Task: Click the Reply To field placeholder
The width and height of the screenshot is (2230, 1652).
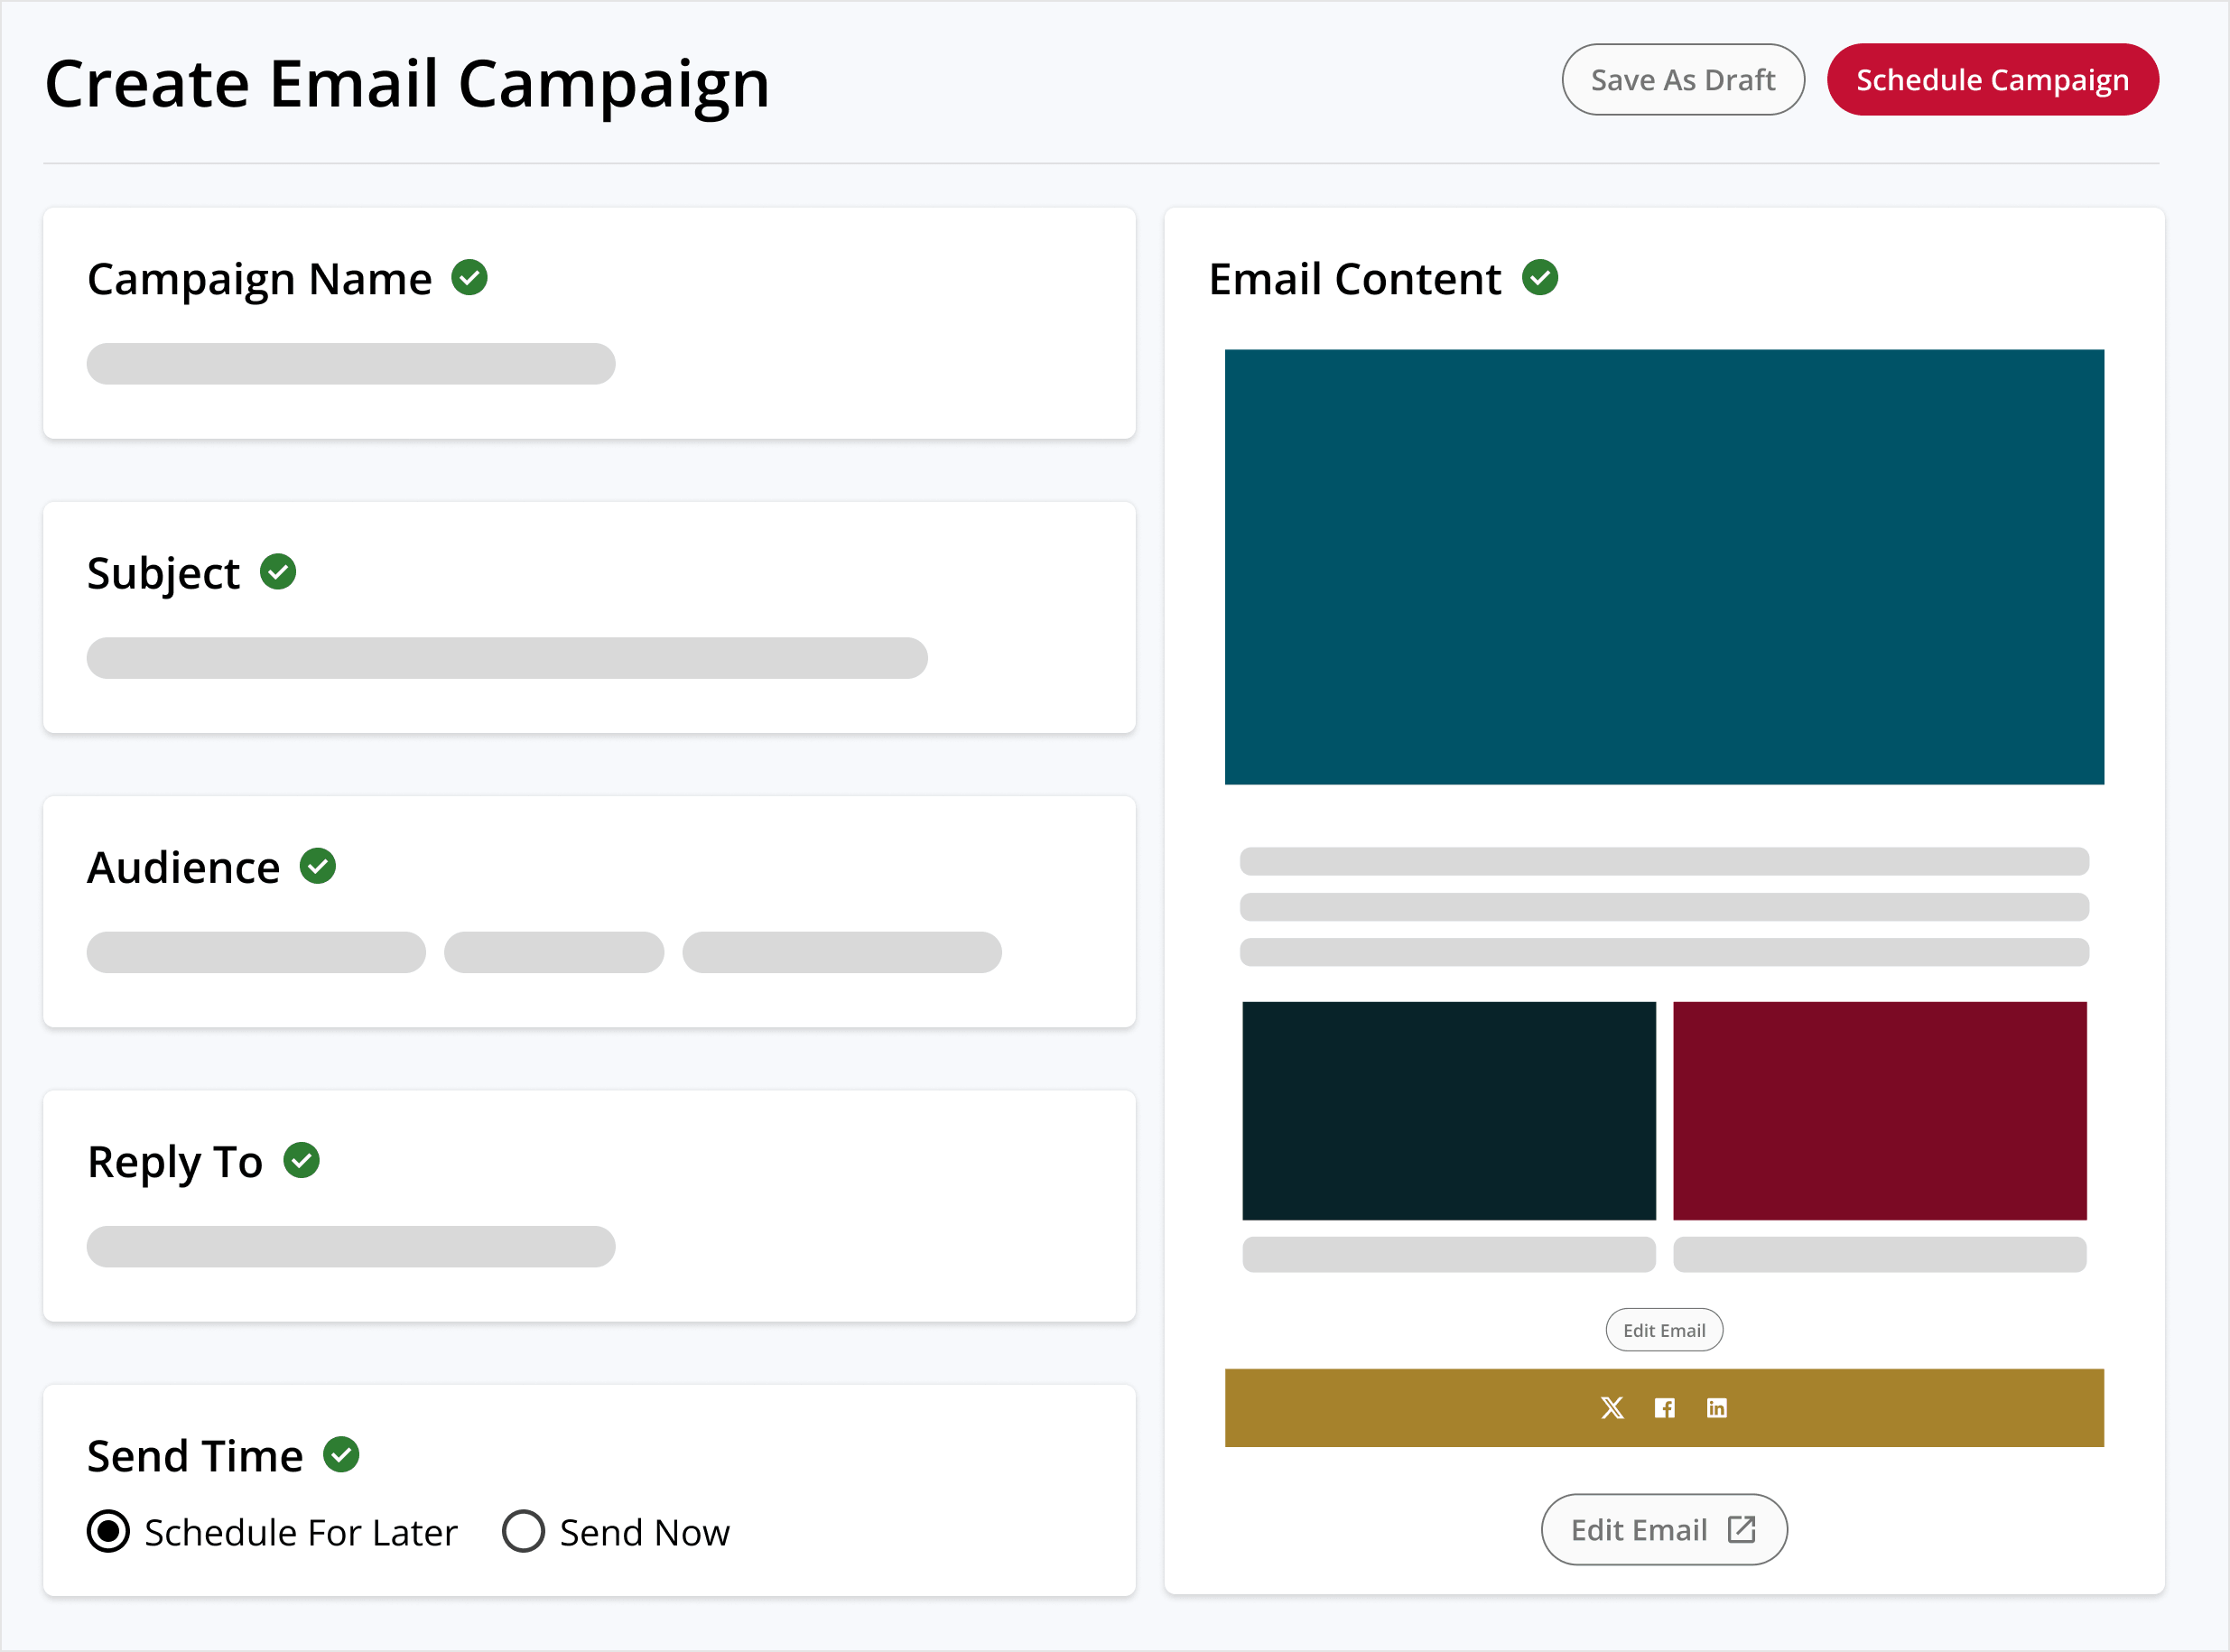Action: [x=351, y=1247]
